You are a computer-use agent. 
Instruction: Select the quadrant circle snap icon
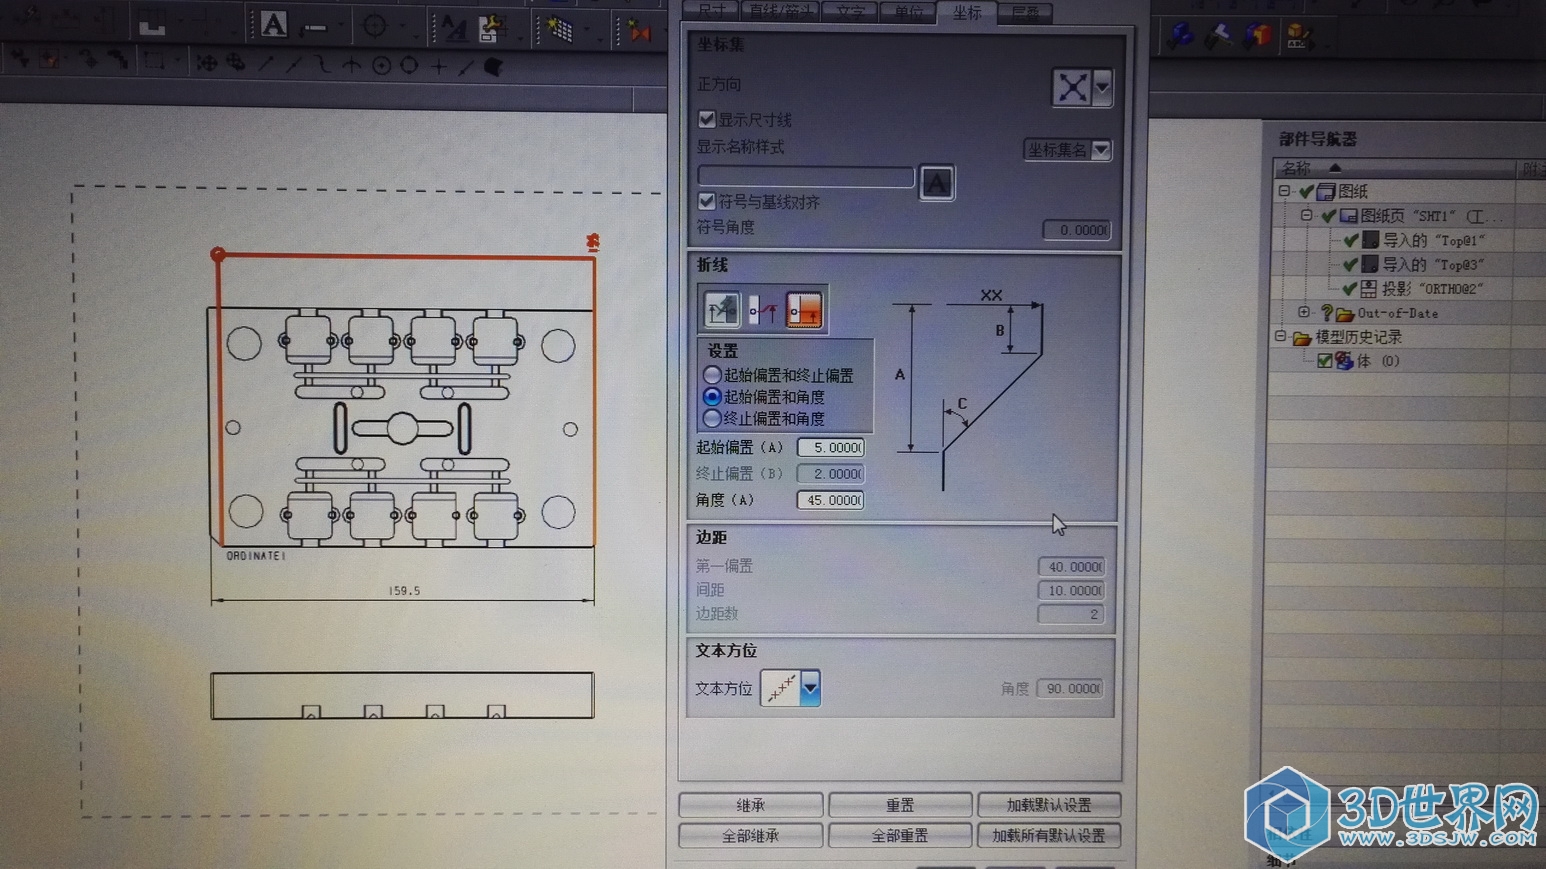[409, 66]
